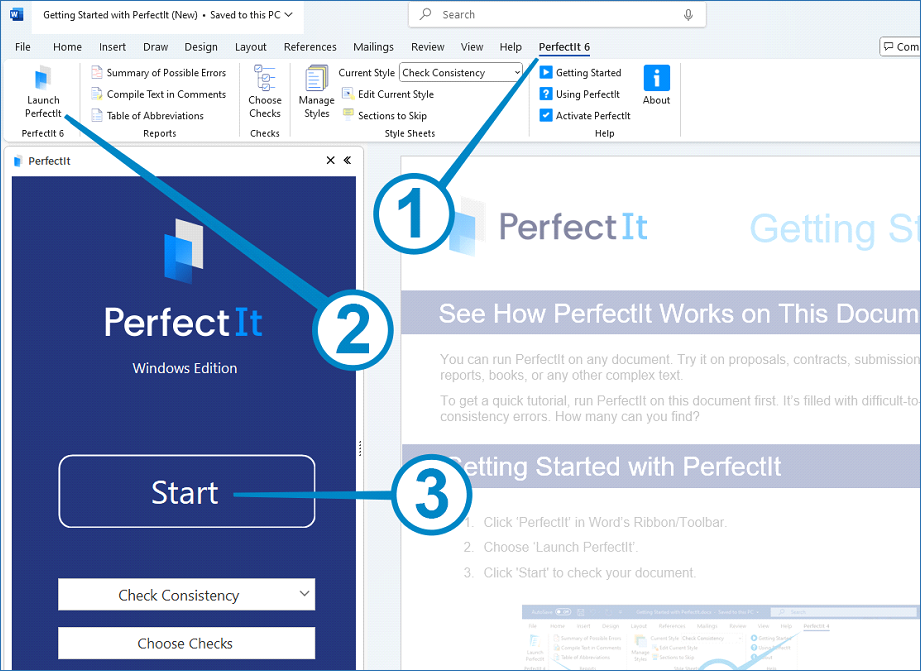Click the task pane resize handle
The image size is (921, 671).
click(x=360, y=448)
